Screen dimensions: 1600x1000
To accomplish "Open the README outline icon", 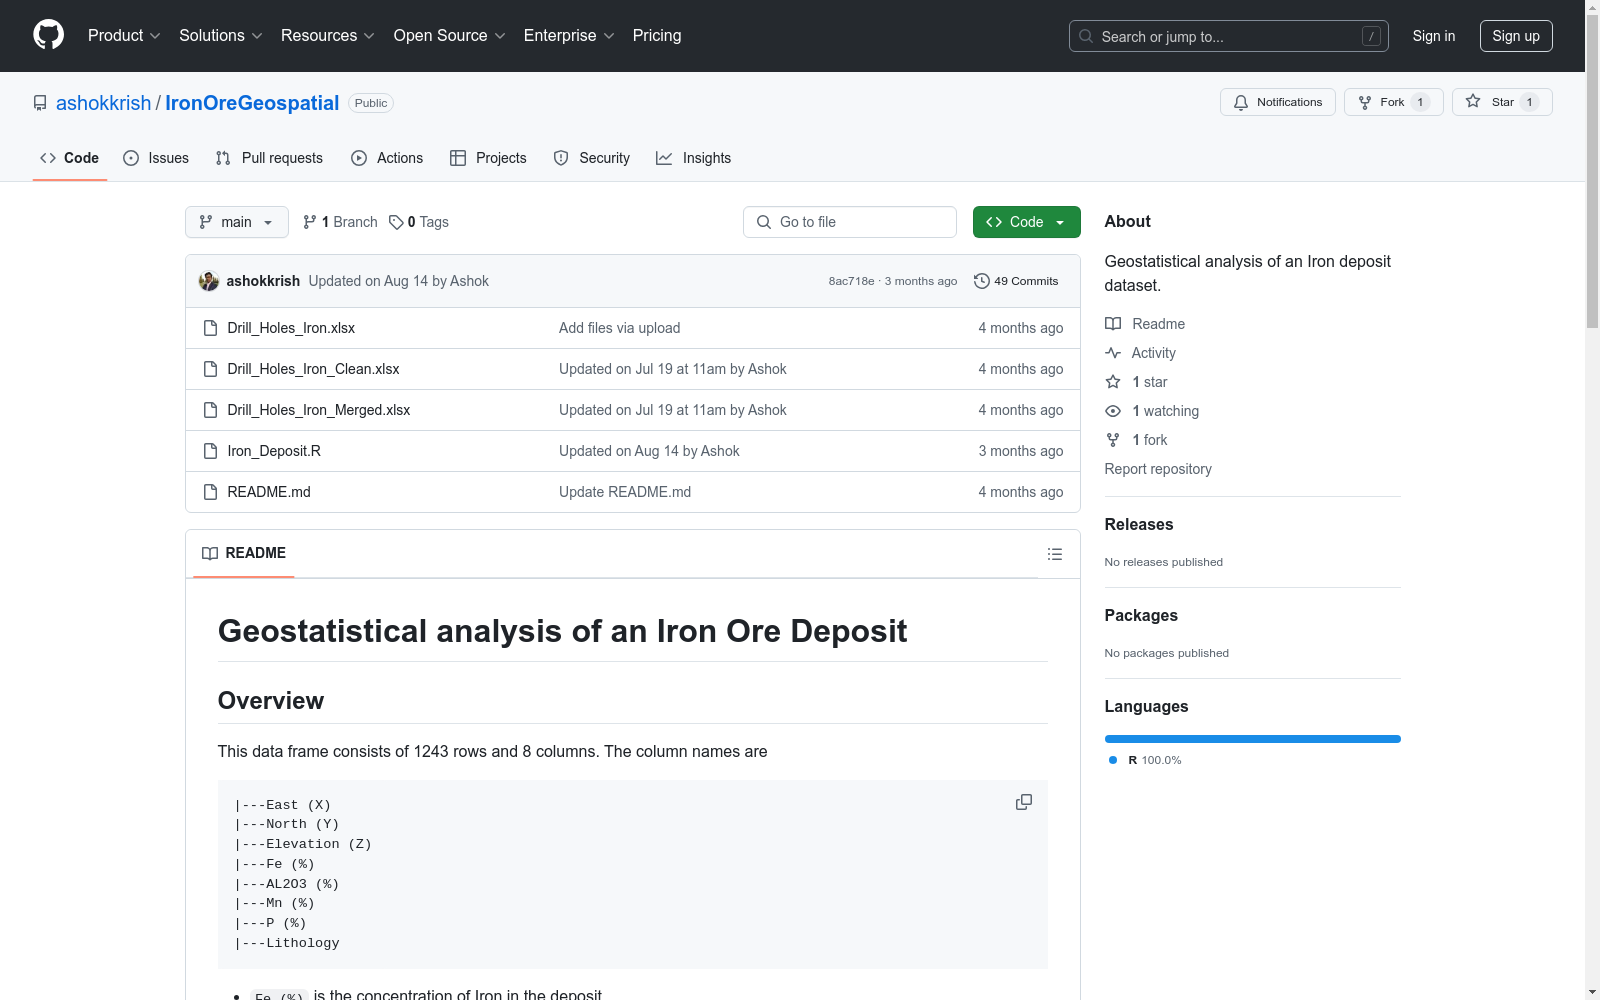I will click(1055, 554).
